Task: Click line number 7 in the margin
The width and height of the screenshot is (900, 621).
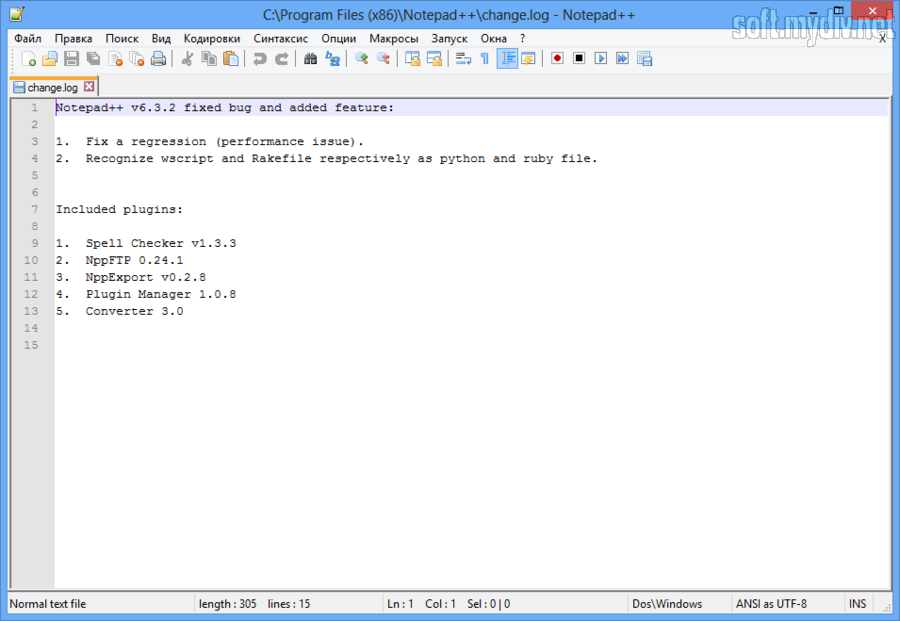Action: click(x=34, y=209)
